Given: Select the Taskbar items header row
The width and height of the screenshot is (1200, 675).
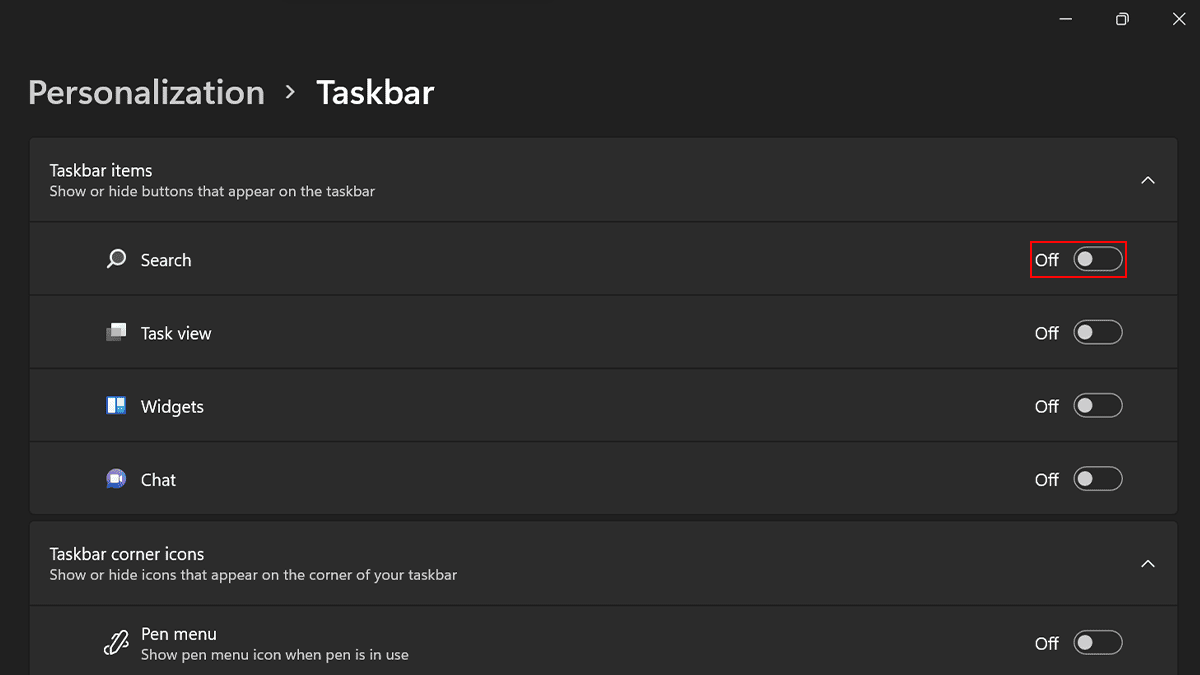Looking at the screenshot, I should 600,180.
